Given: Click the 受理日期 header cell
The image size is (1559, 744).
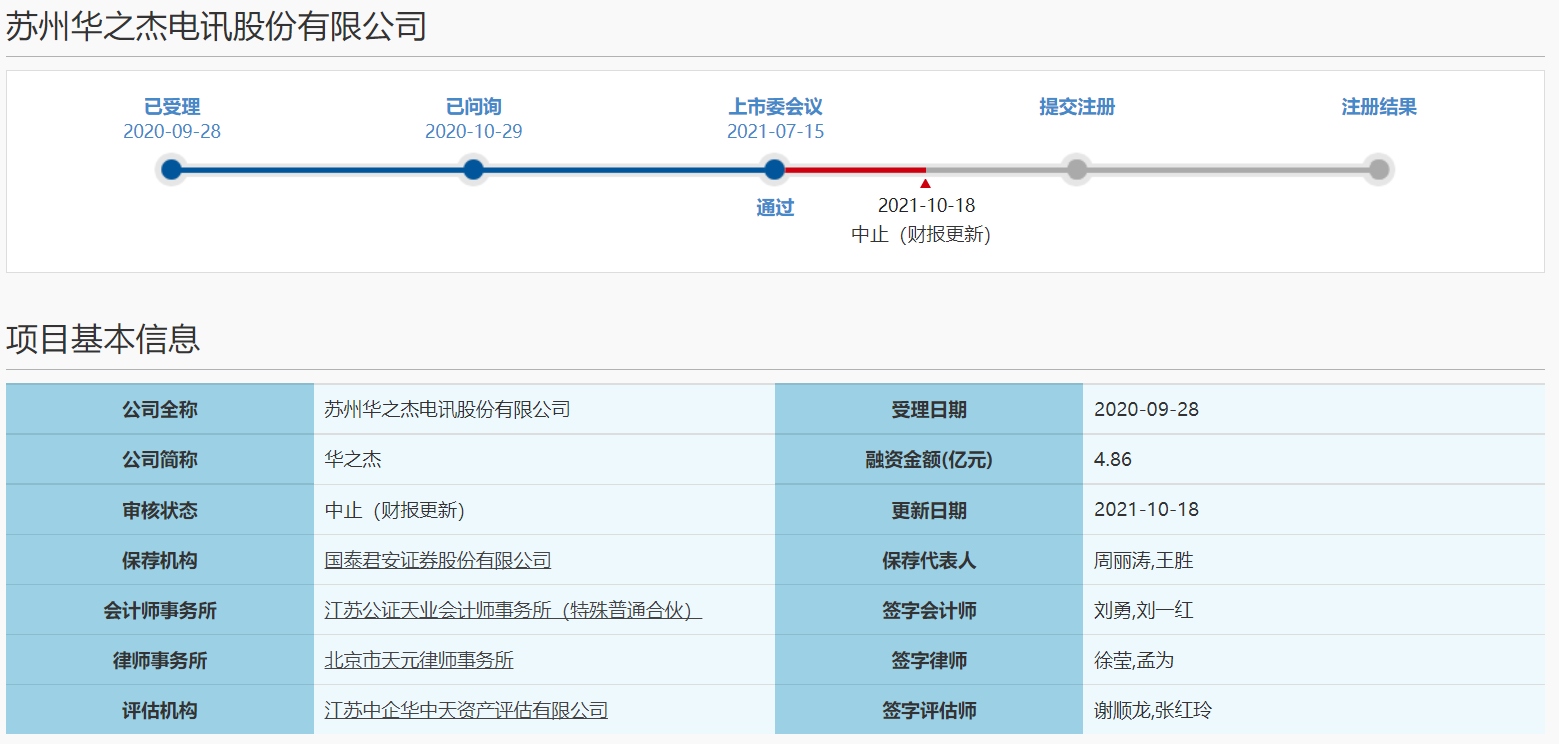Looking at the screenshot, I should tap(929, 410).
